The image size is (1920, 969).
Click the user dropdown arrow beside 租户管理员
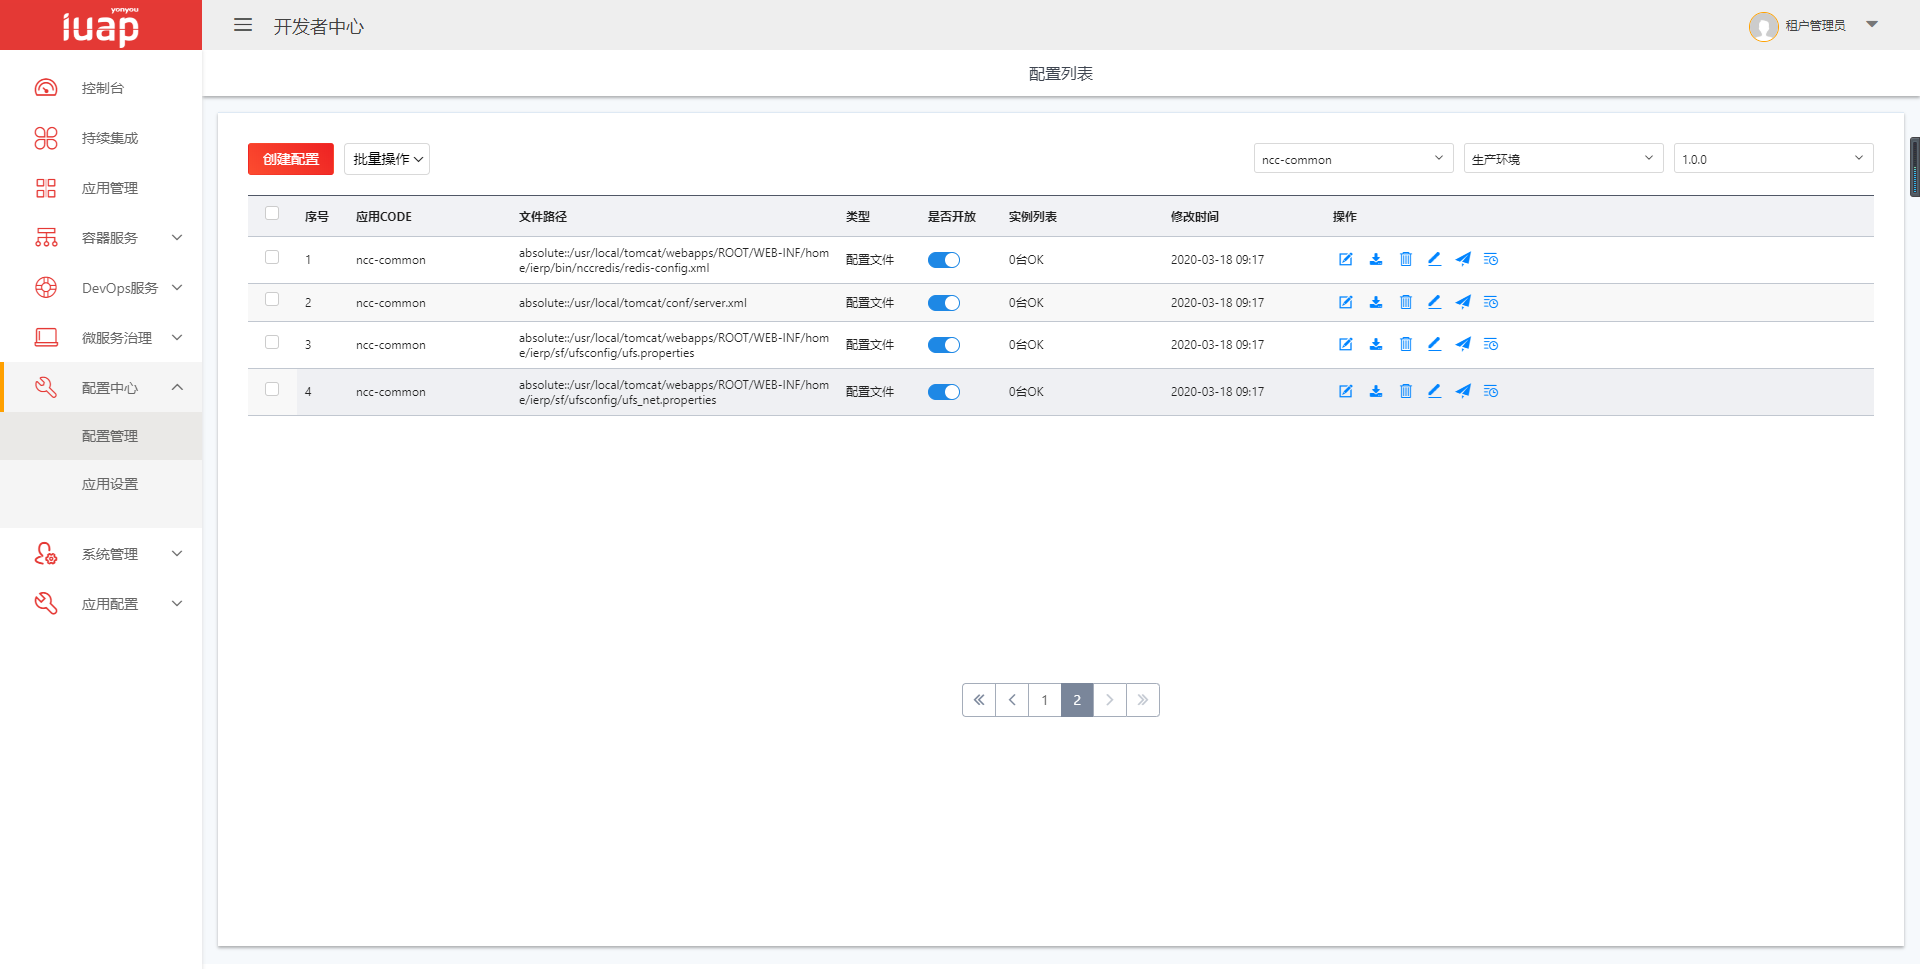coord(1872,24)
